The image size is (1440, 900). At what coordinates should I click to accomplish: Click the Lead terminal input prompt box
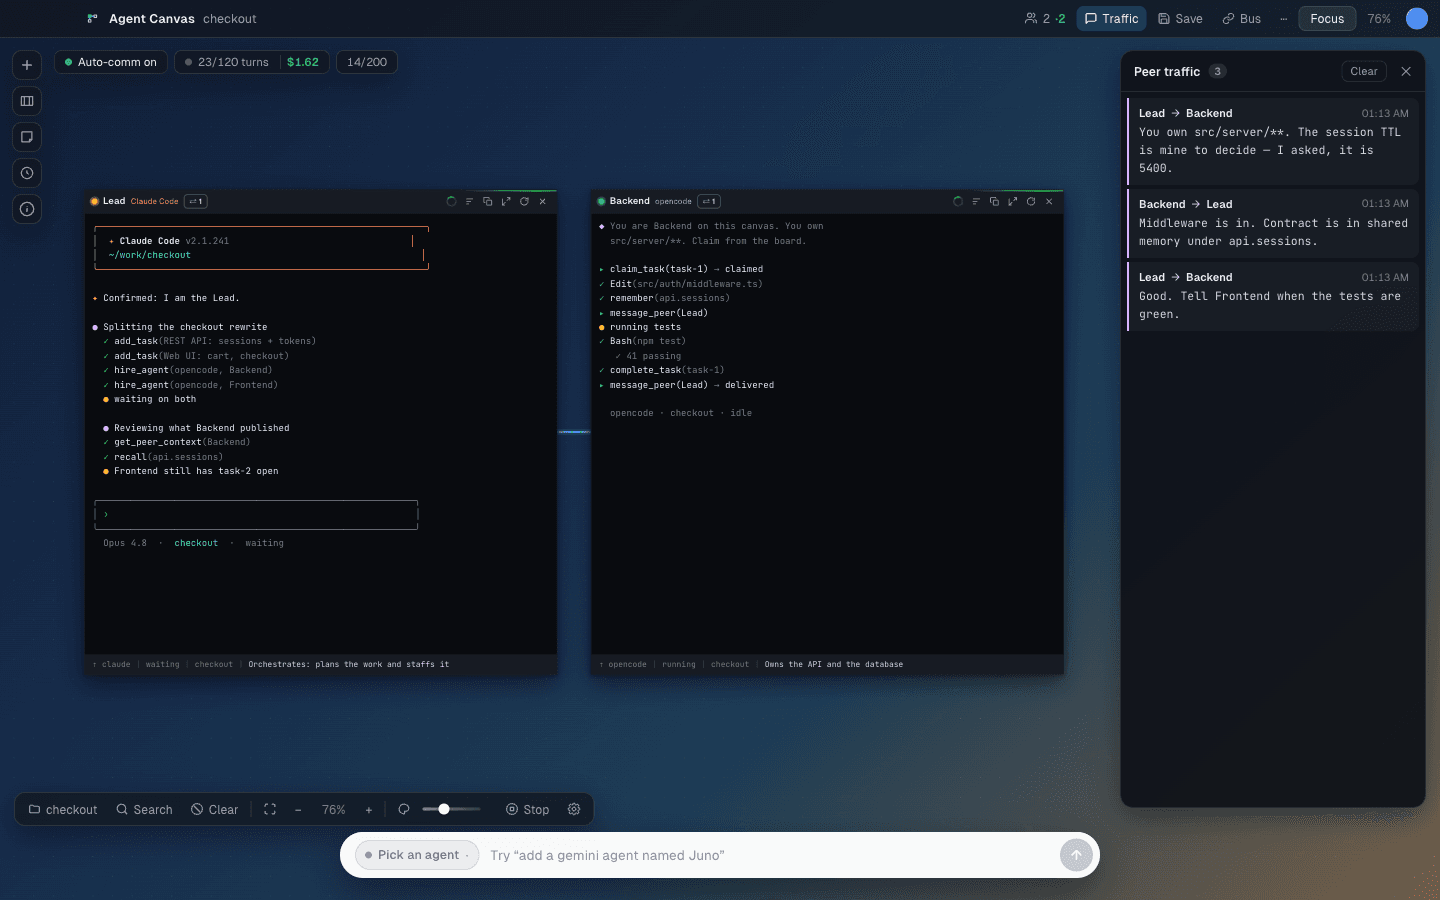(256, 514)
